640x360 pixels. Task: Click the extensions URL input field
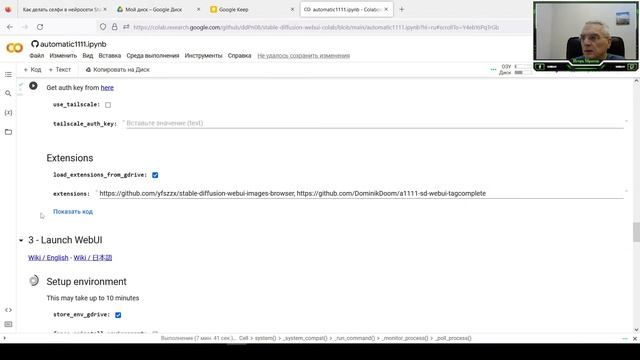(361, 193)
